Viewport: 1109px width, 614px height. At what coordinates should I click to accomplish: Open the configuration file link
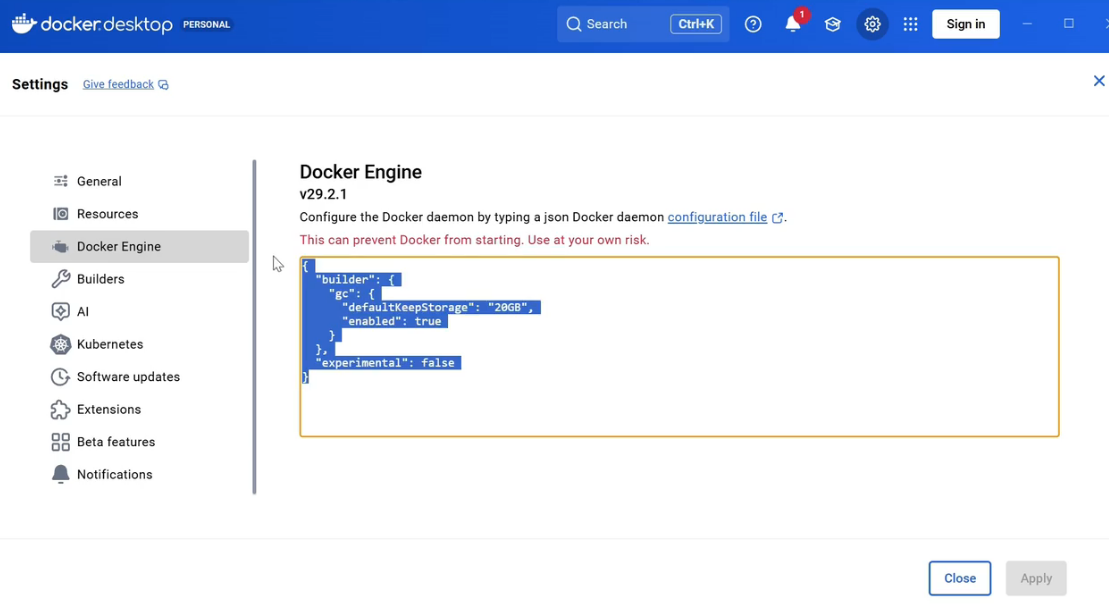(x=717, y=217)
